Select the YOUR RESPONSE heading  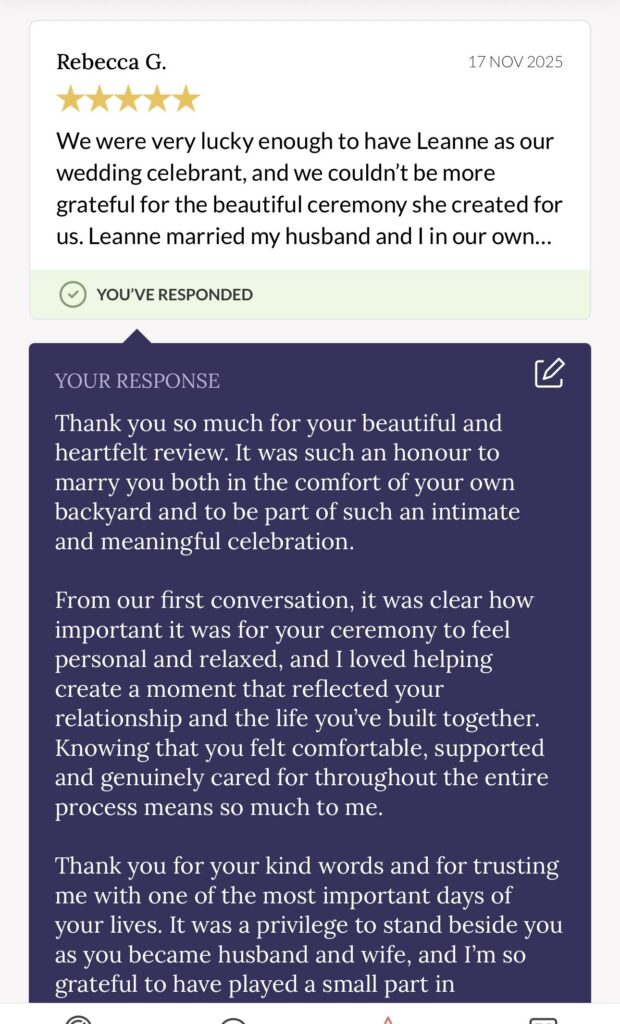point(137,381)
